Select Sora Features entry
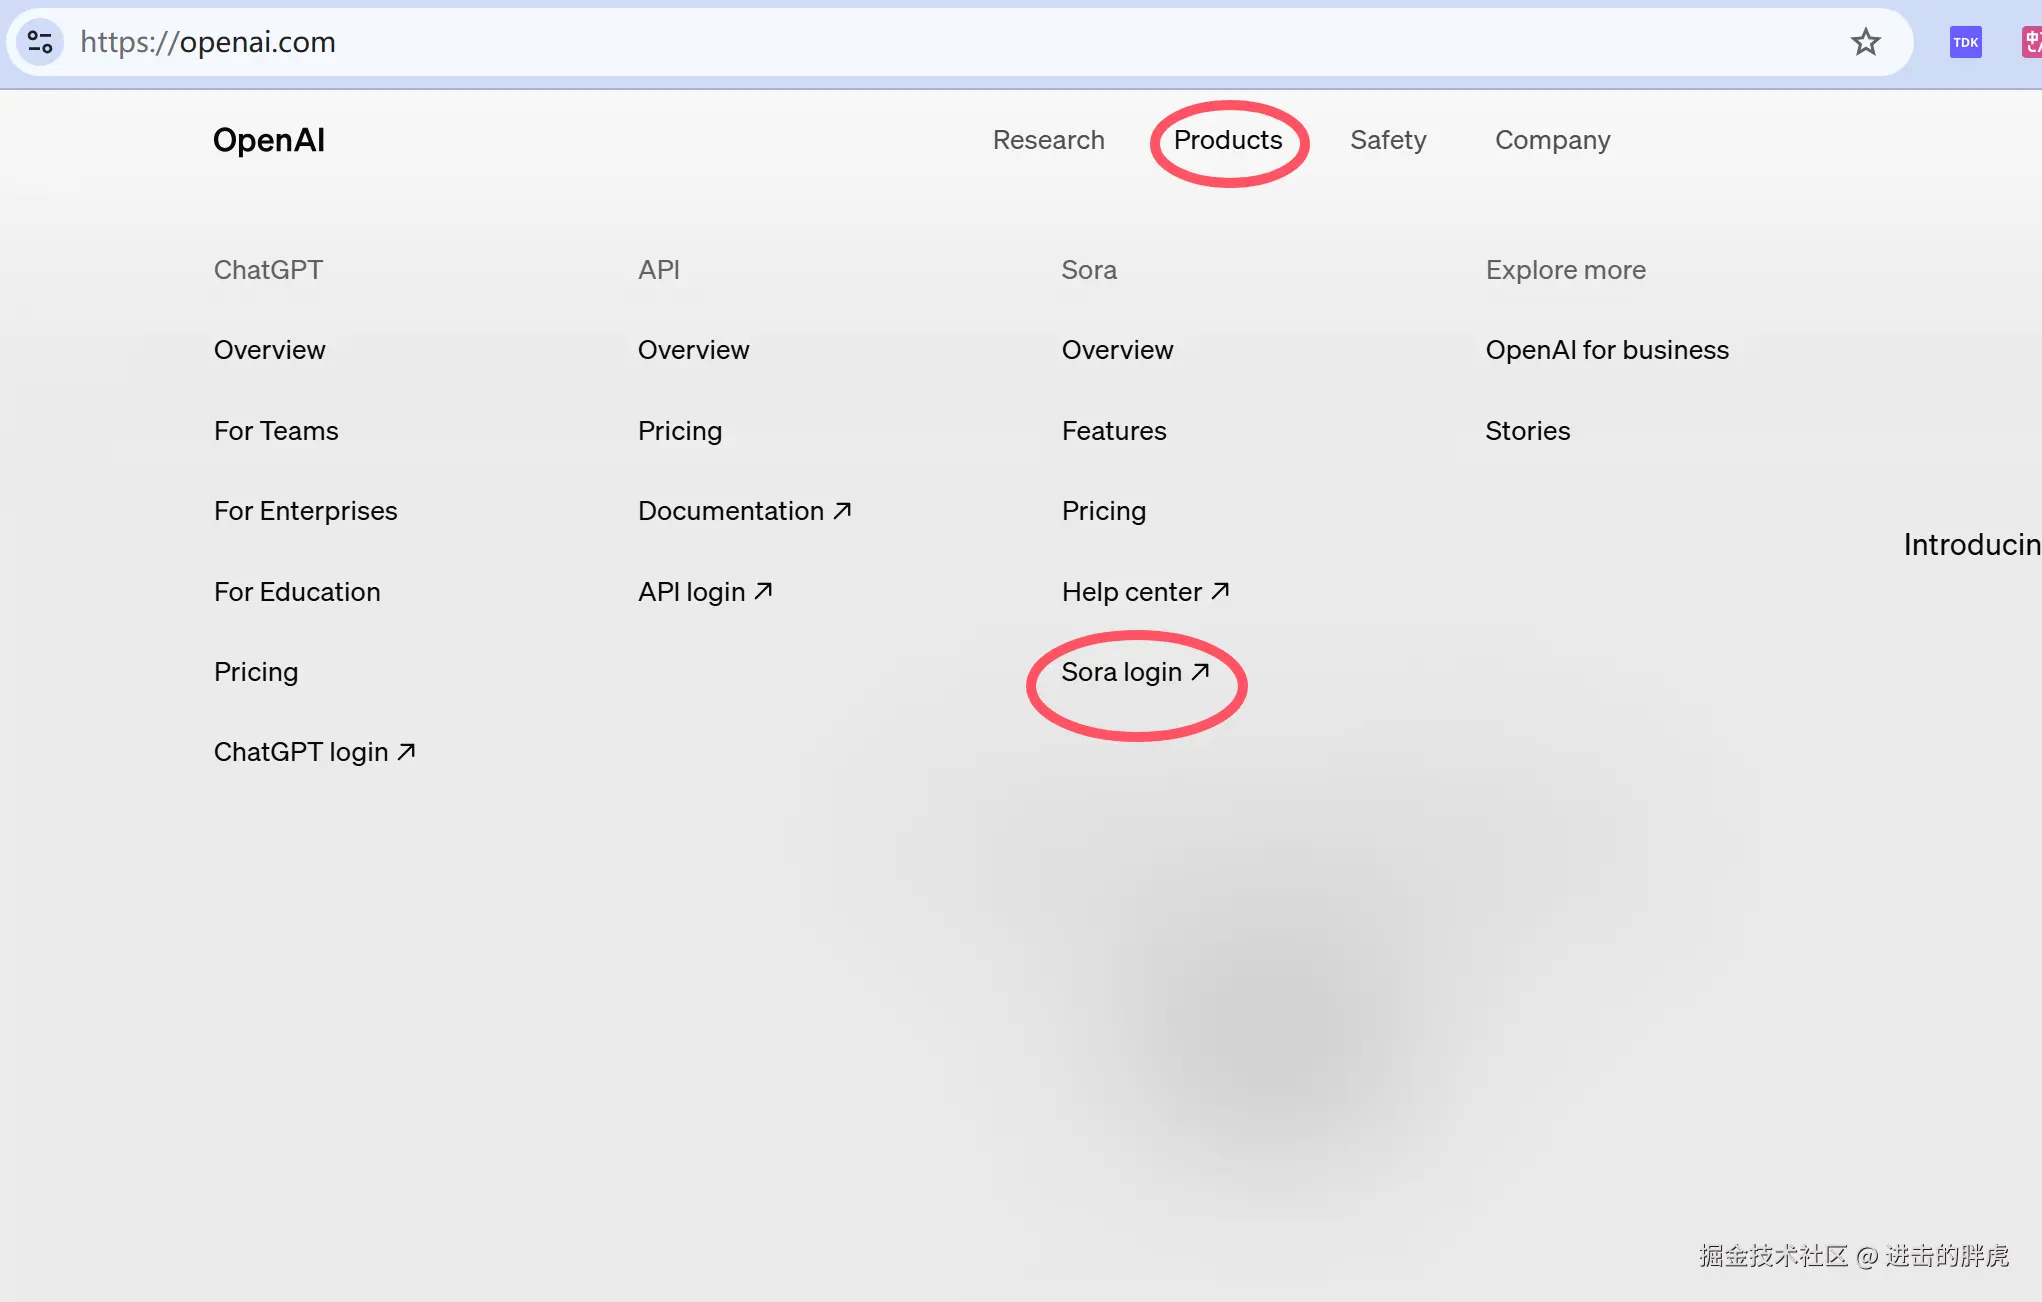Screen dimensions: 2042x1302 tap(1113, 431)
